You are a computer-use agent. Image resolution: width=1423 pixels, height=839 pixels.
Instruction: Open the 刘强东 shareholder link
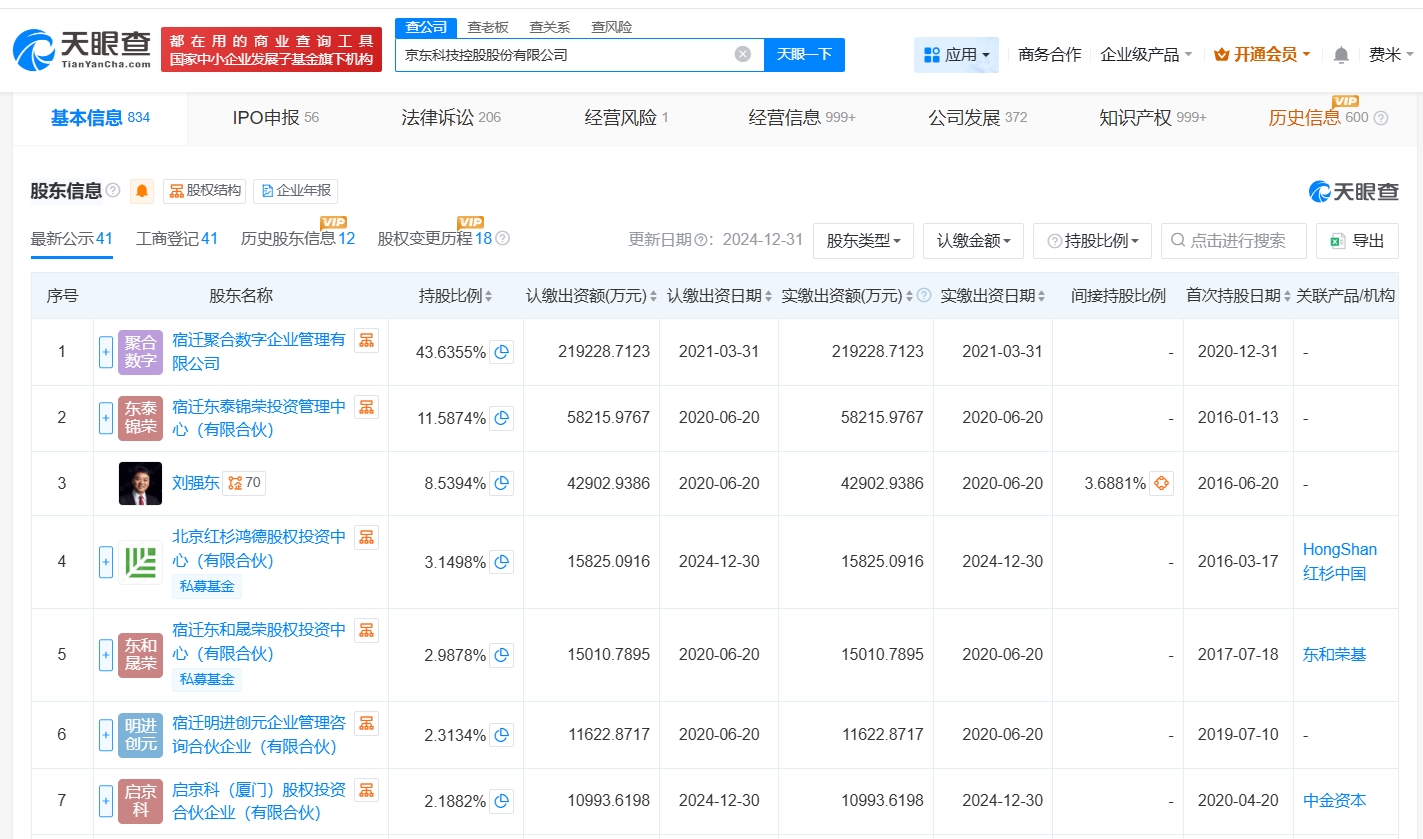(195, 484)
